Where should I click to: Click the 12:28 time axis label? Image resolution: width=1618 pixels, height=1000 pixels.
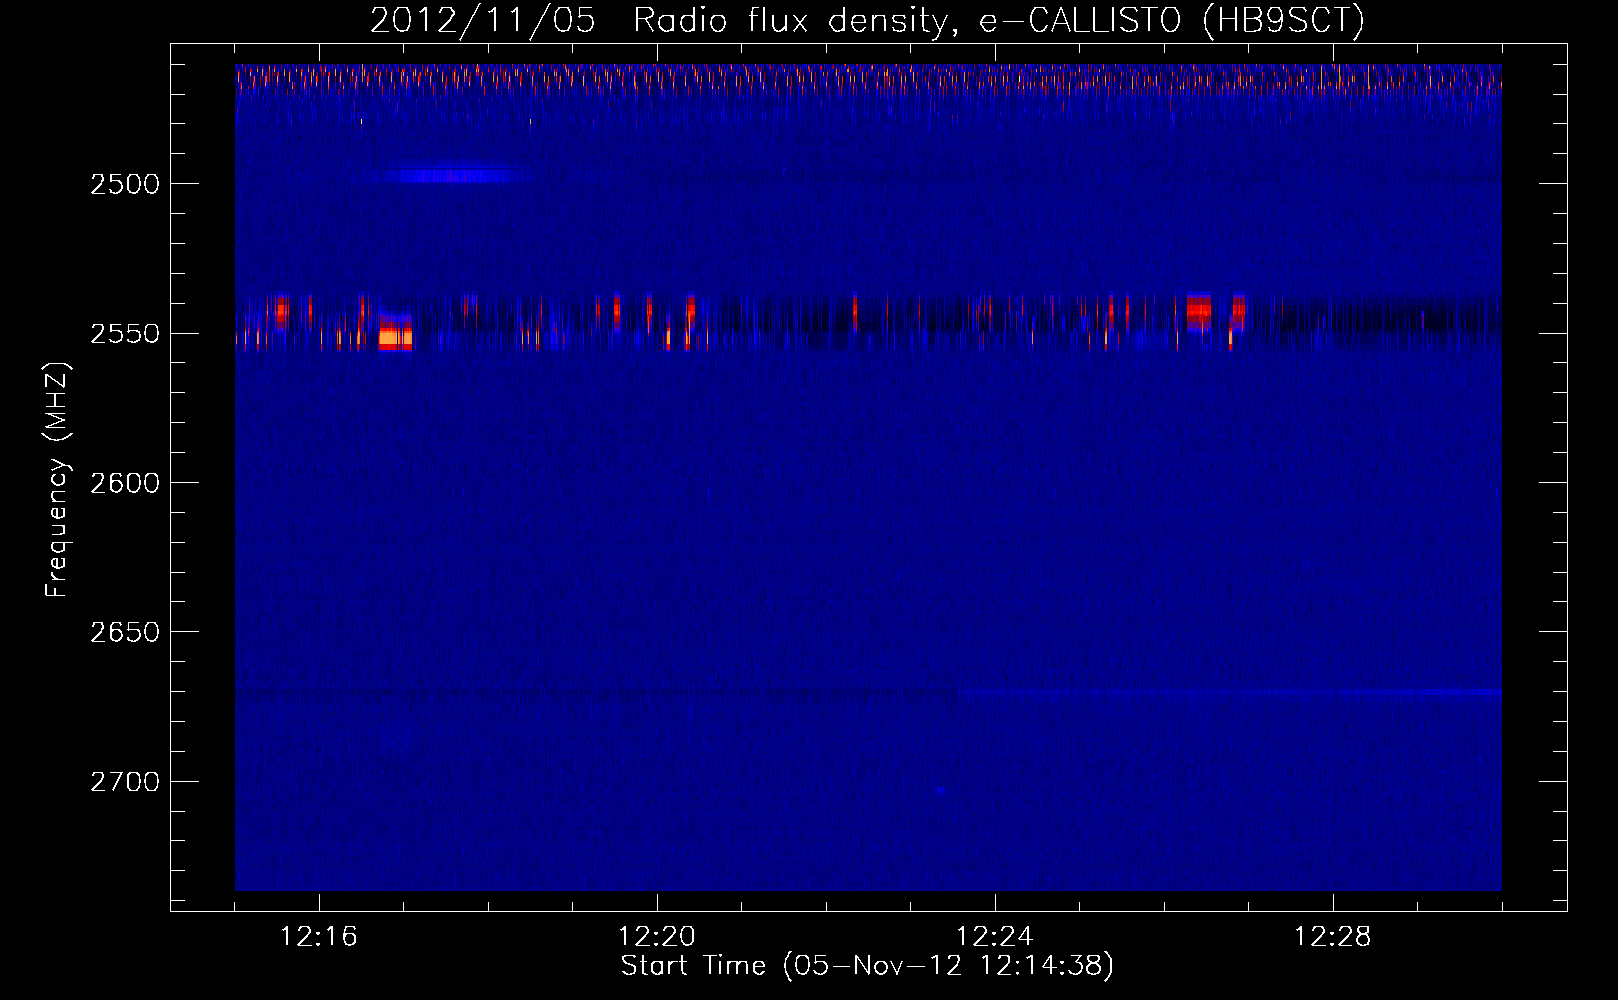(1333, 937)
